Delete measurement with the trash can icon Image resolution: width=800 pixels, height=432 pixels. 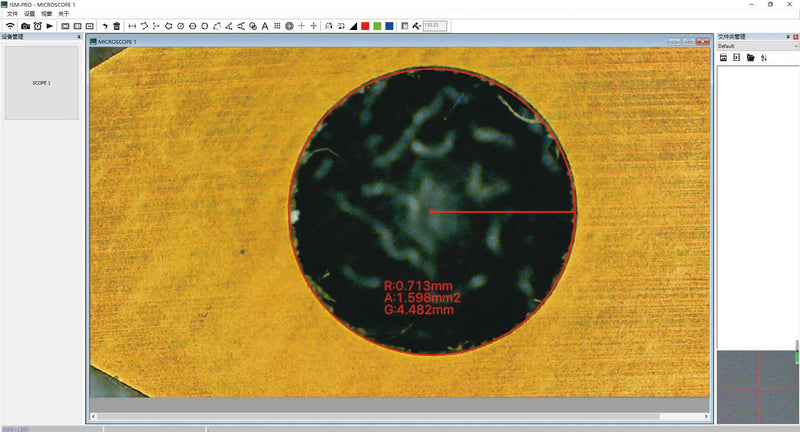(x=117, y=26)
